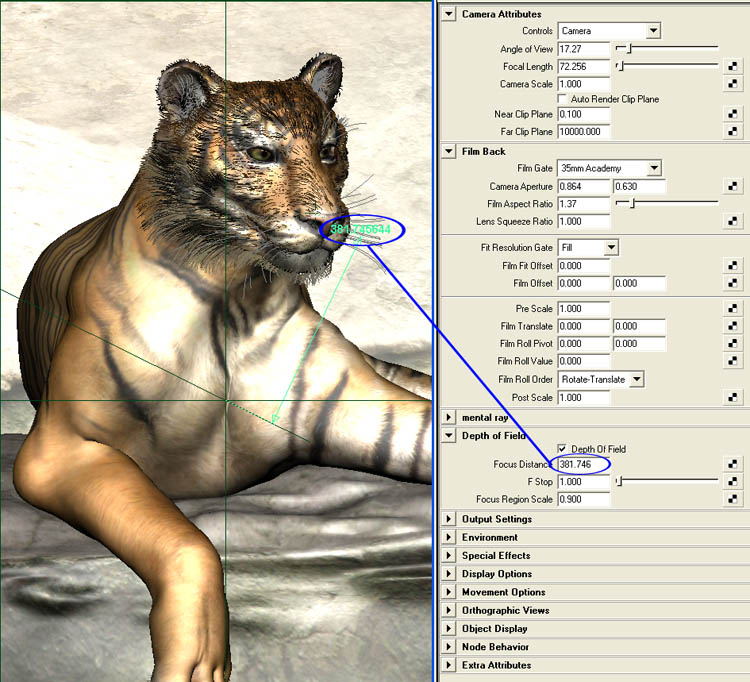
Task: Click the Focus Distance input field
Action: pyautogui.click(x=582, y=465)
